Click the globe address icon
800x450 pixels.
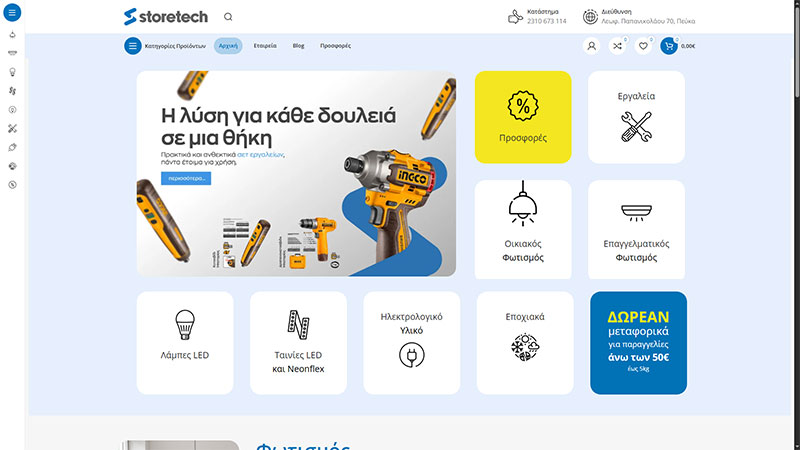590,17
